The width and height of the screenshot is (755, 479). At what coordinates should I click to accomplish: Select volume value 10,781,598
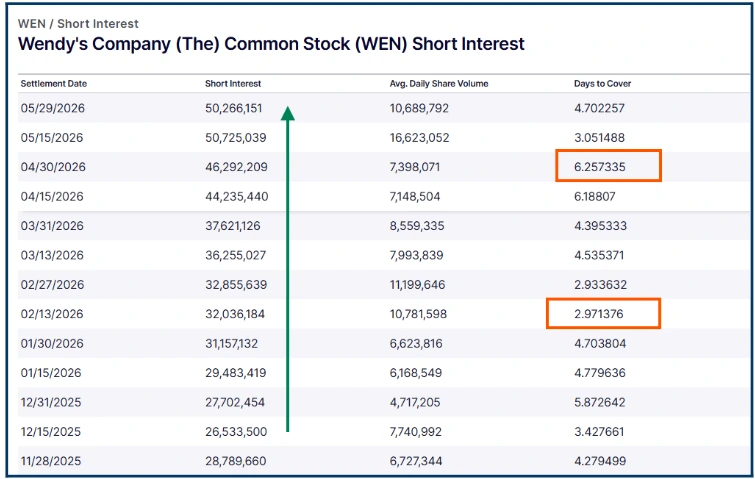tap(418, 314)
